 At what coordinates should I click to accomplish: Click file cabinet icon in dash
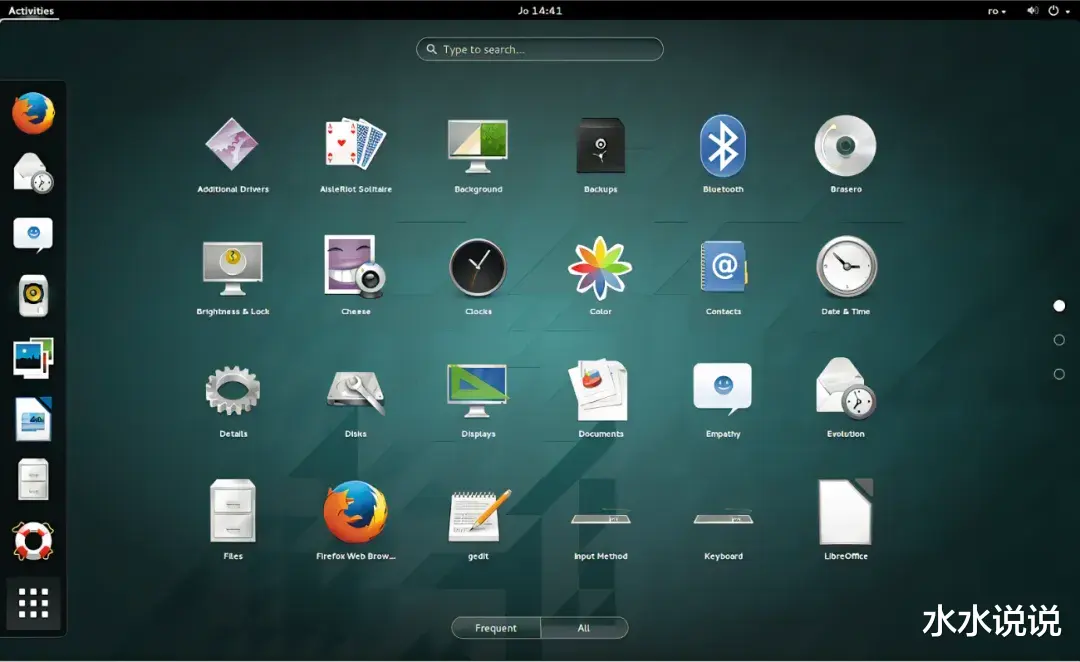coord(33,479)
